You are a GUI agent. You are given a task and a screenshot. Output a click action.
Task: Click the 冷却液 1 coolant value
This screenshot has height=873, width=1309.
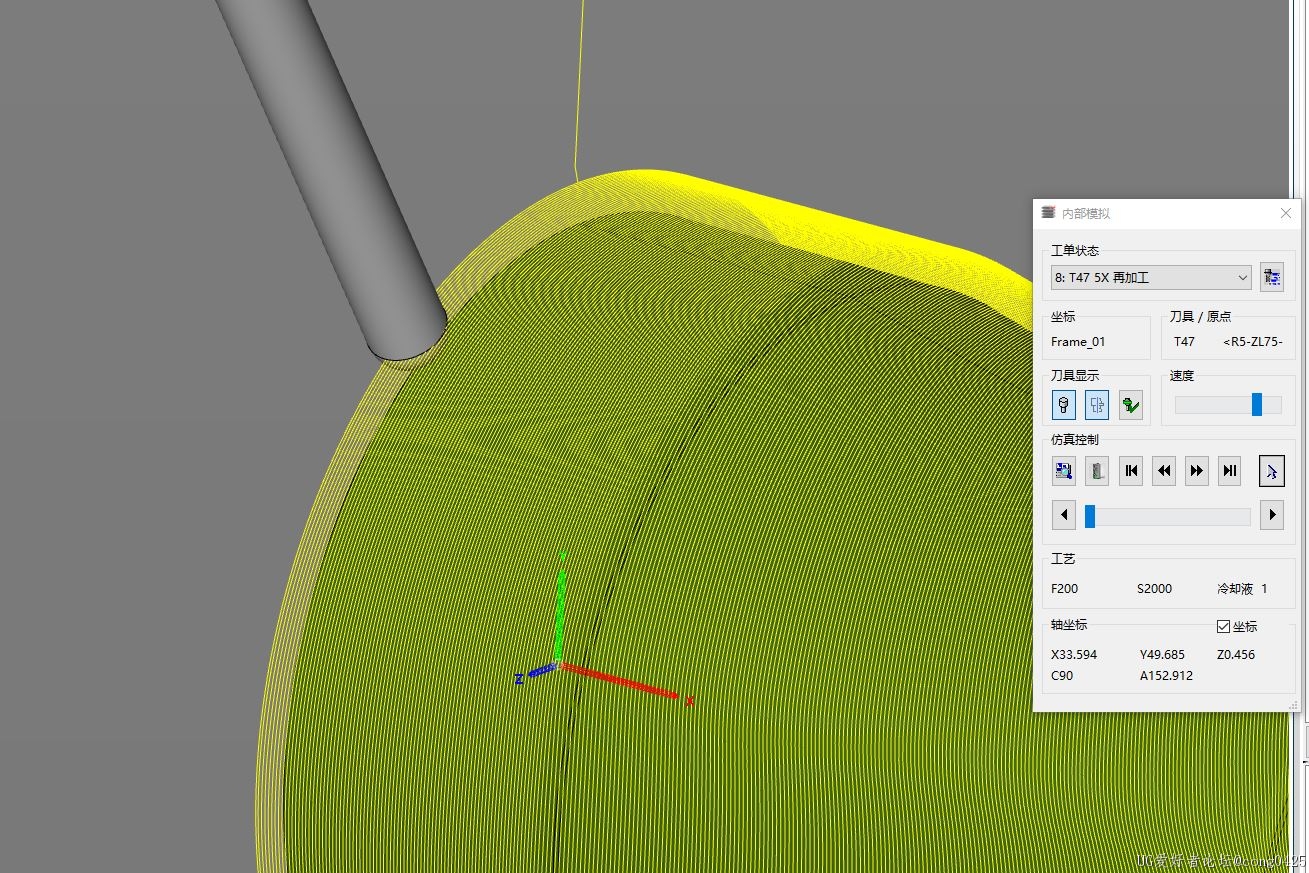(x=1242, y=589)
